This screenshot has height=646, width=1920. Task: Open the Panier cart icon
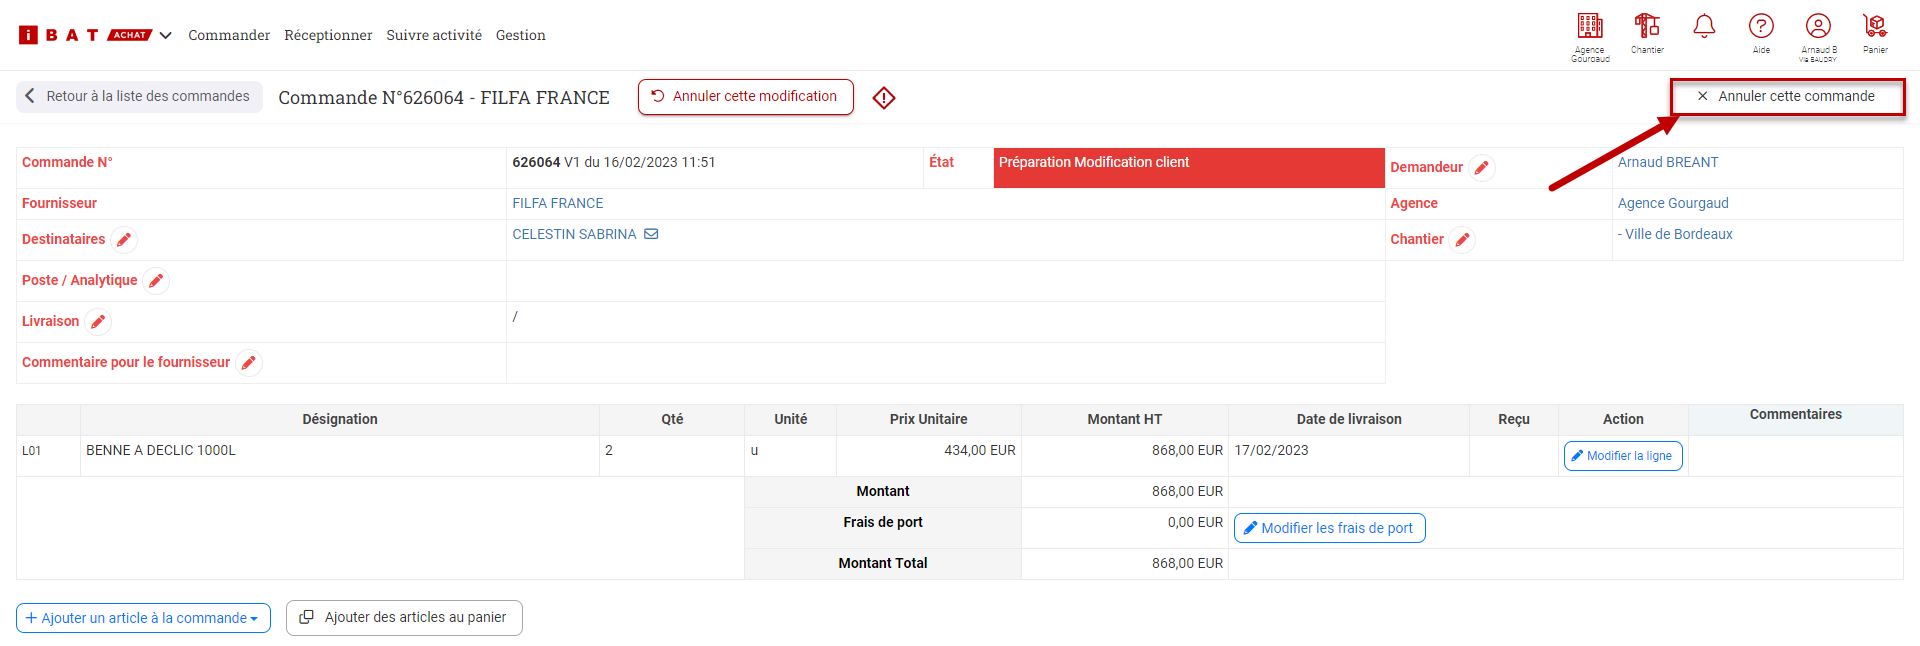[x=1875, y=27]
